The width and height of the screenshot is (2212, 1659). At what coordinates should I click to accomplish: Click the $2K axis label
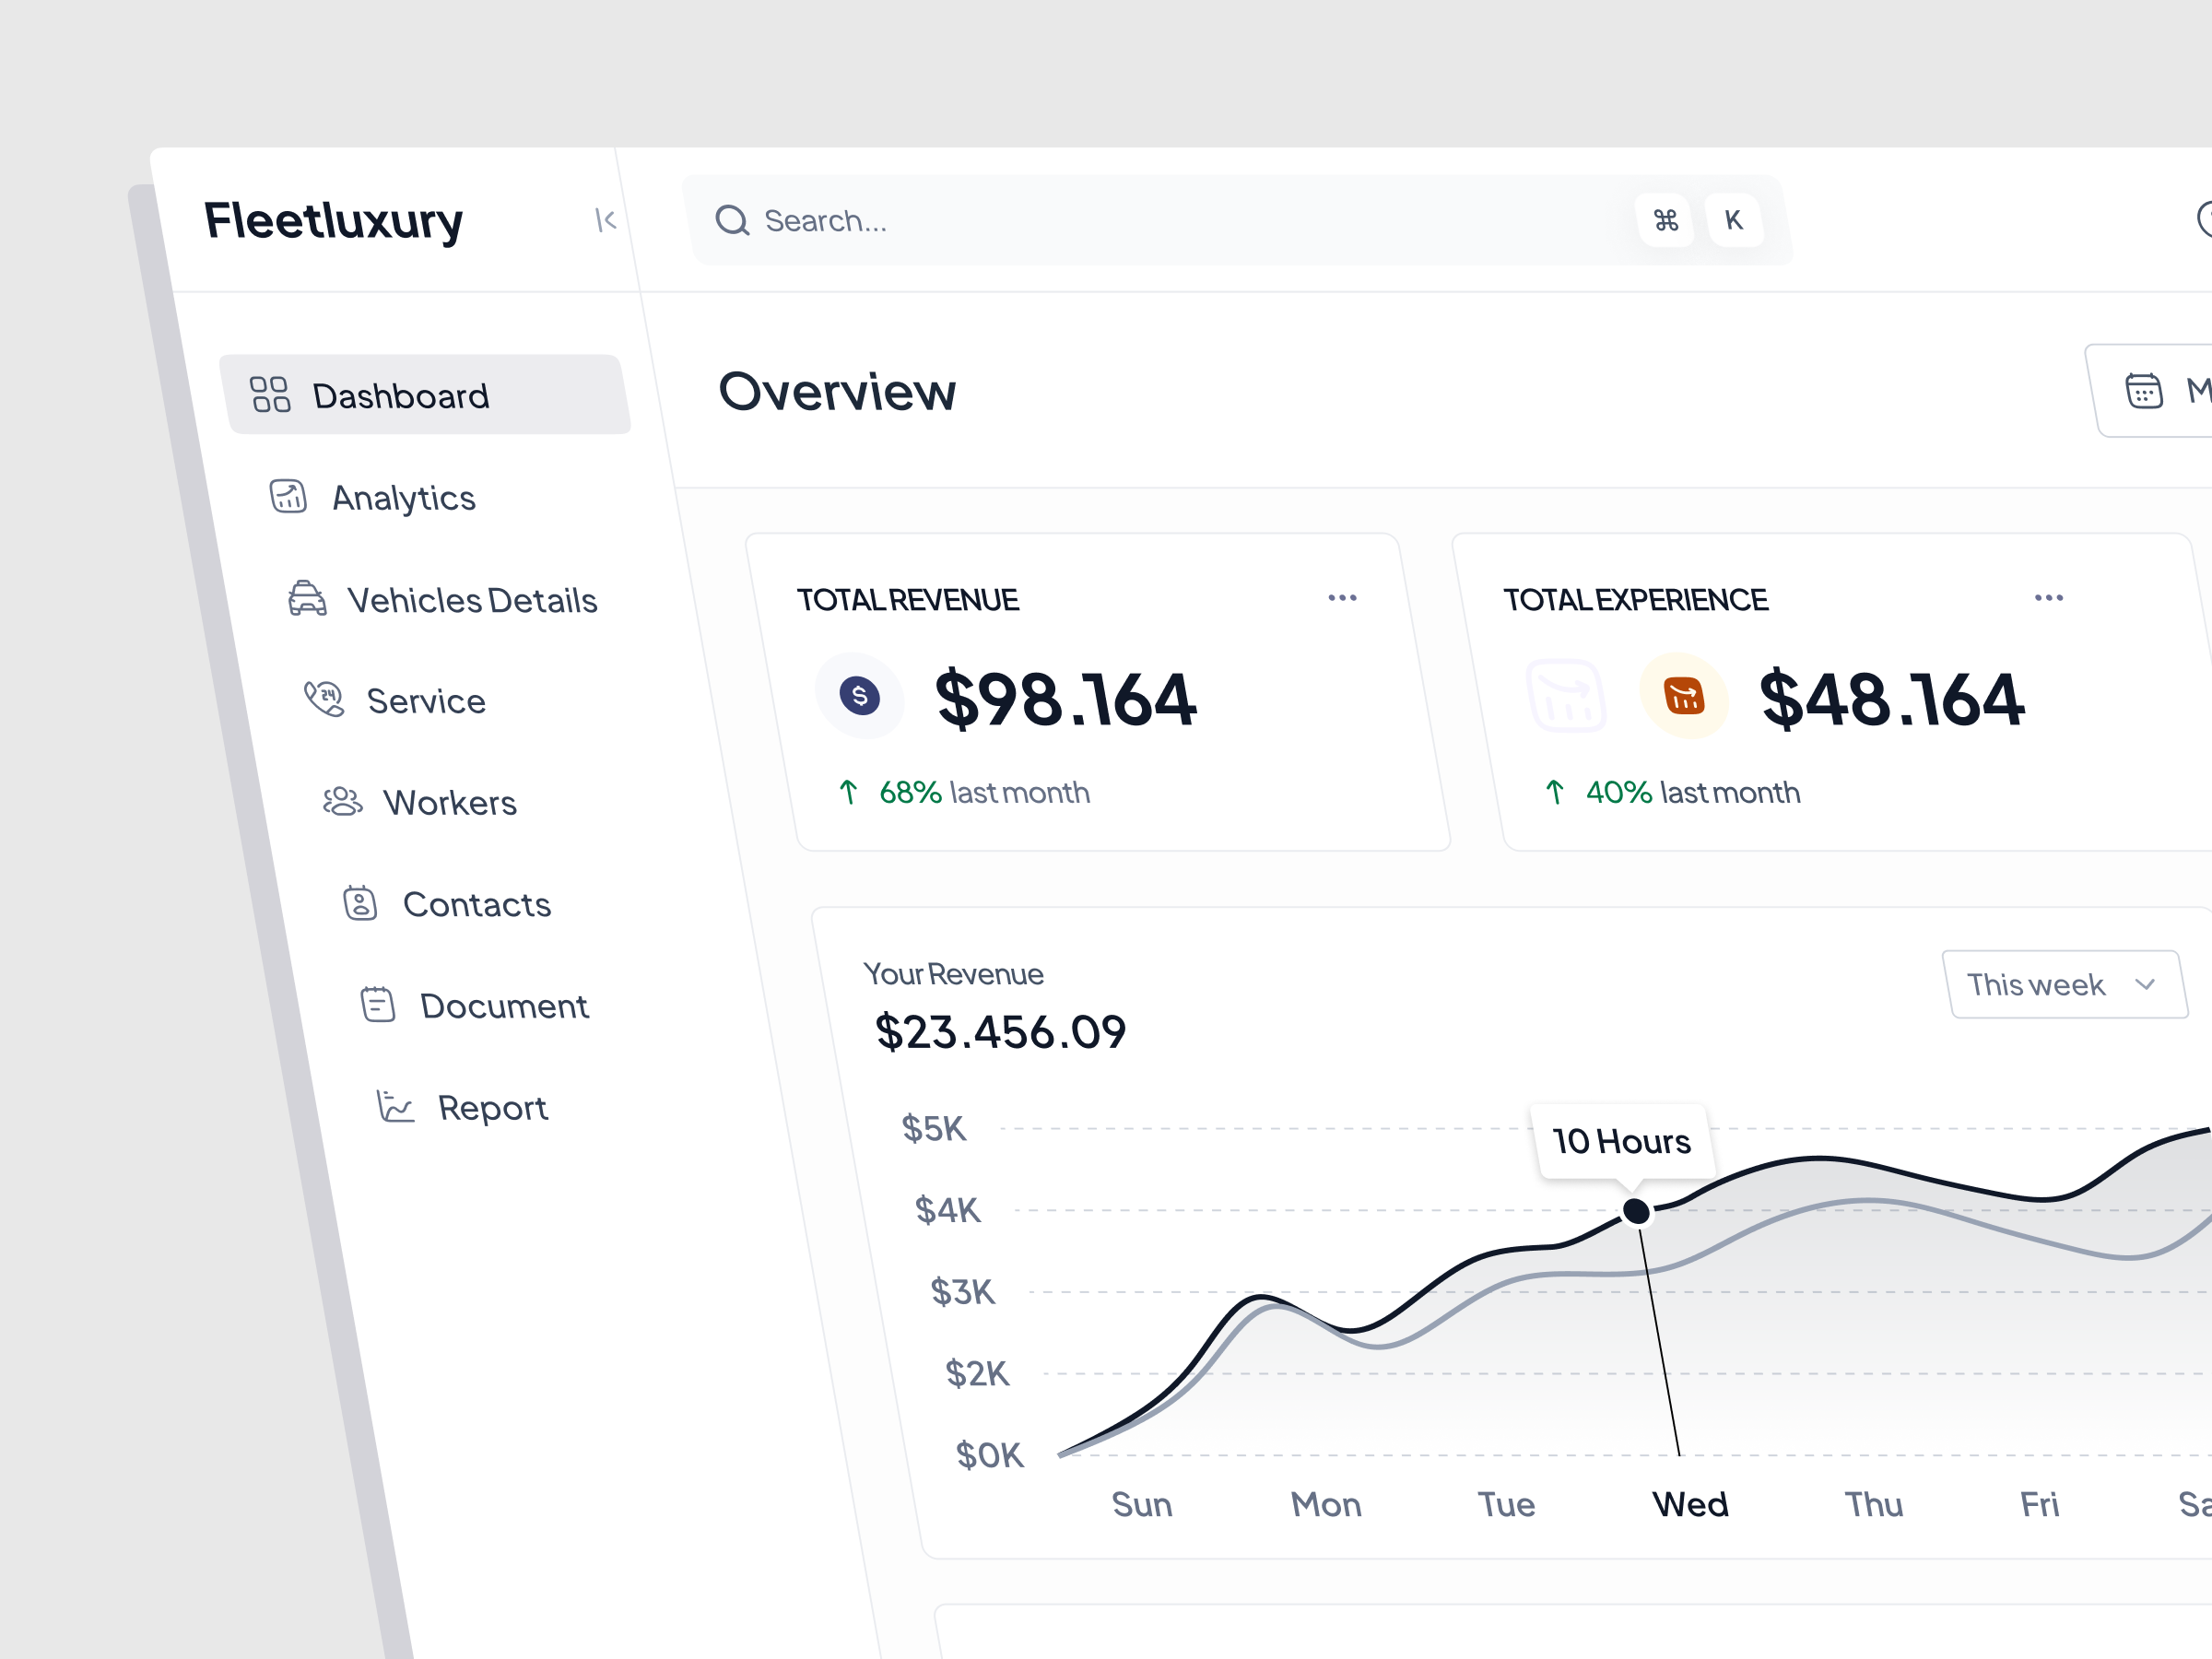[x=978, y=1374]
